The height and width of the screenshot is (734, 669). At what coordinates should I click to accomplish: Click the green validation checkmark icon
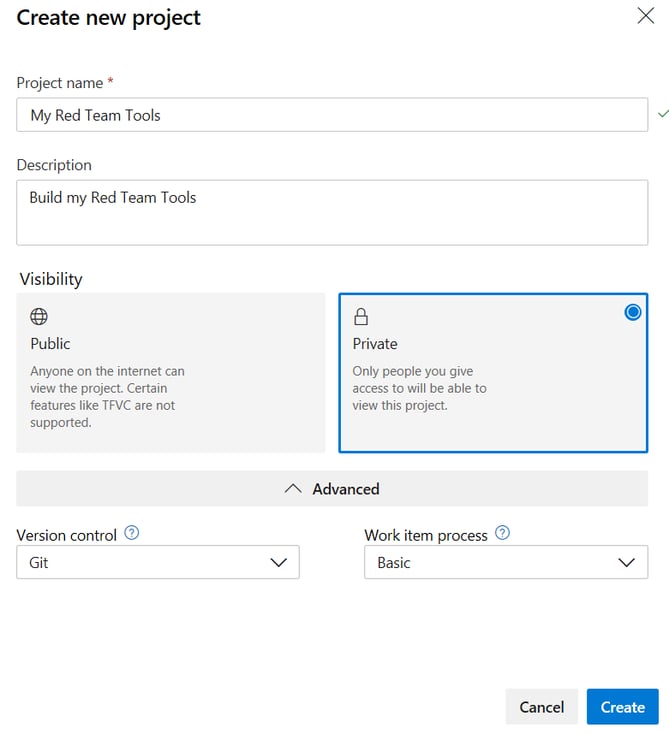click(x=661, y=114)
